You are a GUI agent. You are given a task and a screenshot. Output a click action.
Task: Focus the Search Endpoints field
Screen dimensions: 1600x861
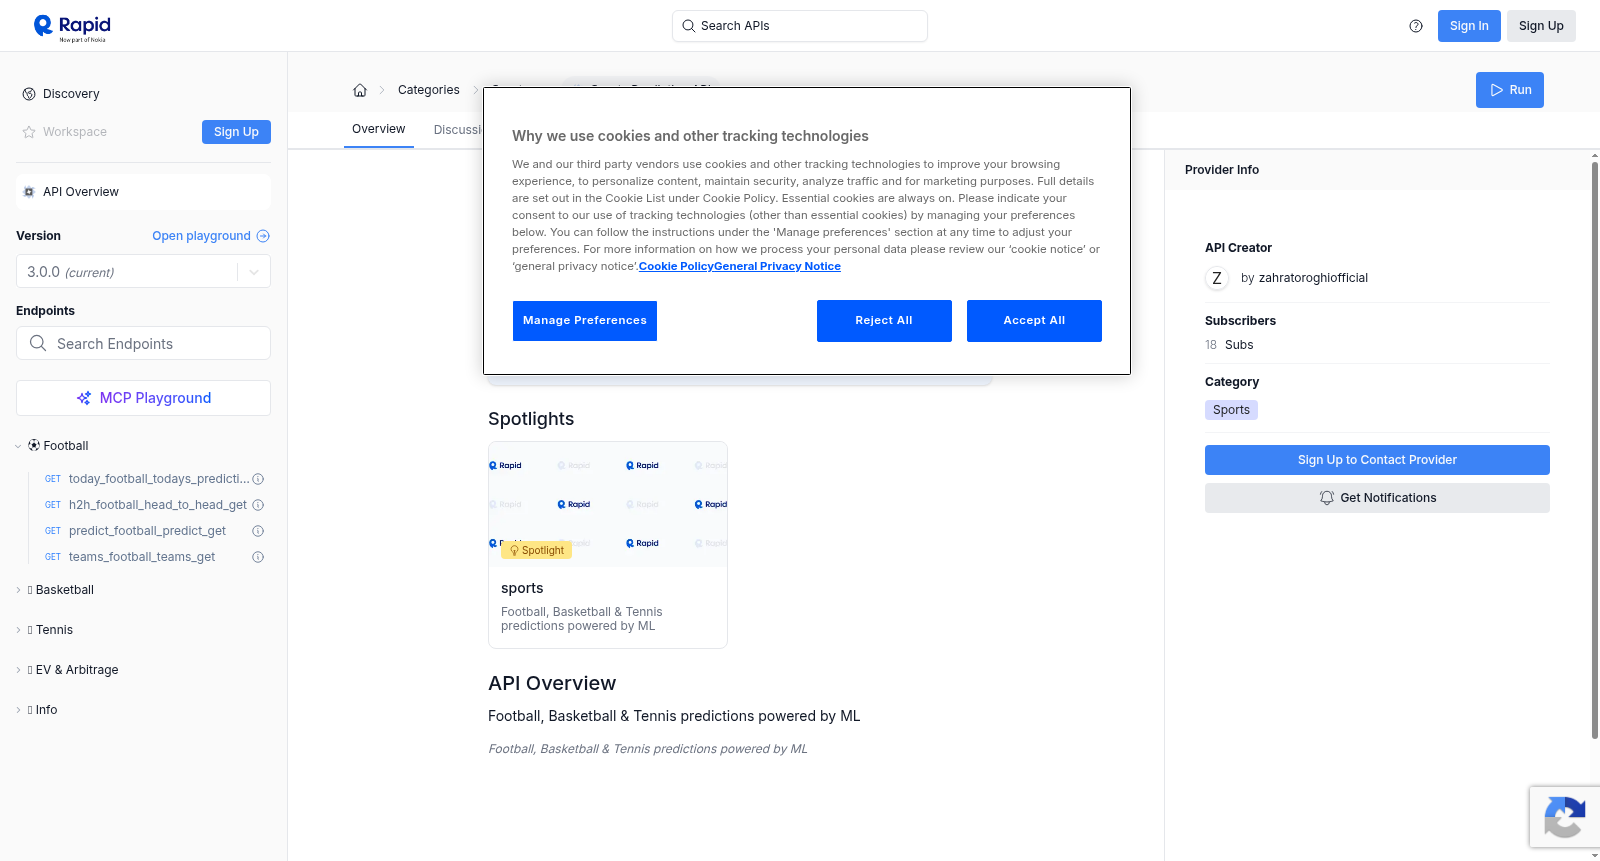(143, 343)
